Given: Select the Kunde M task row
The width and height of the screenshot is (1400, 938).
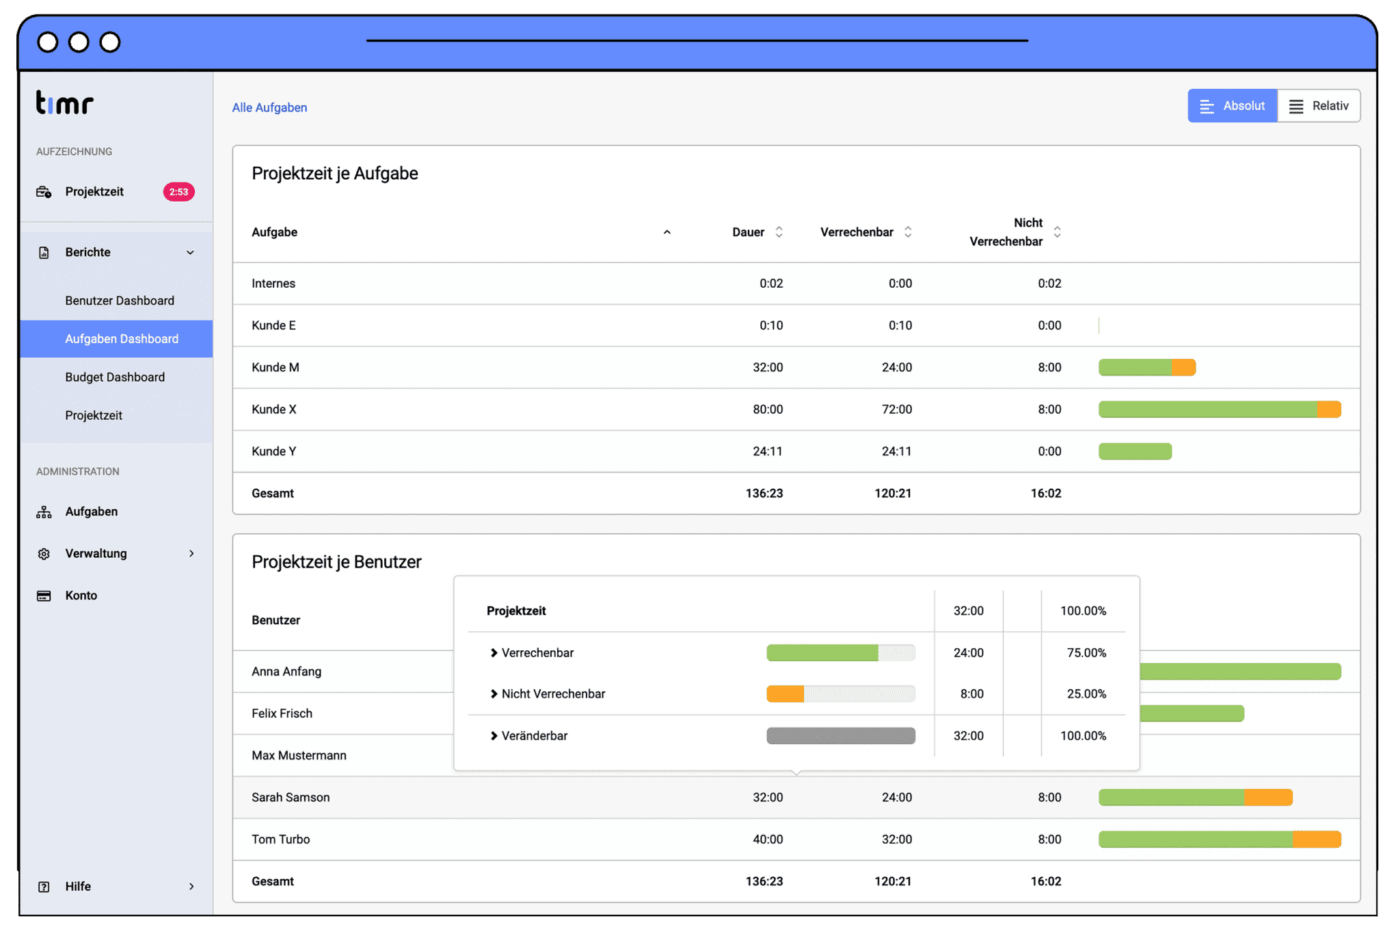Looking at the screenshot, I should point(796,368).
